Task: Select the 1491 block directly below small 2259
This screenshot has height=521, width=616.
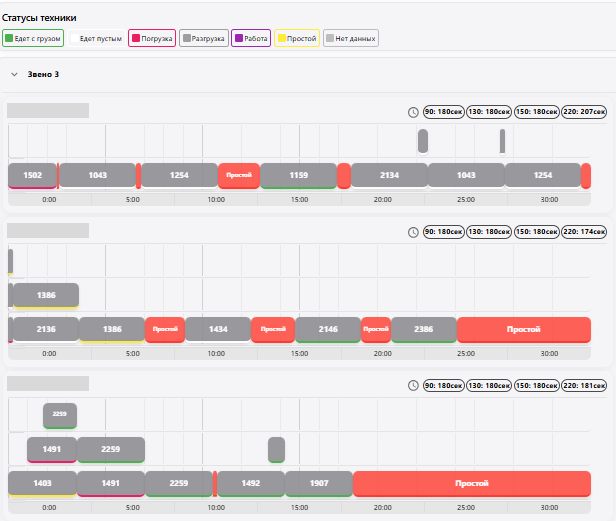Action: pos(51,449)
